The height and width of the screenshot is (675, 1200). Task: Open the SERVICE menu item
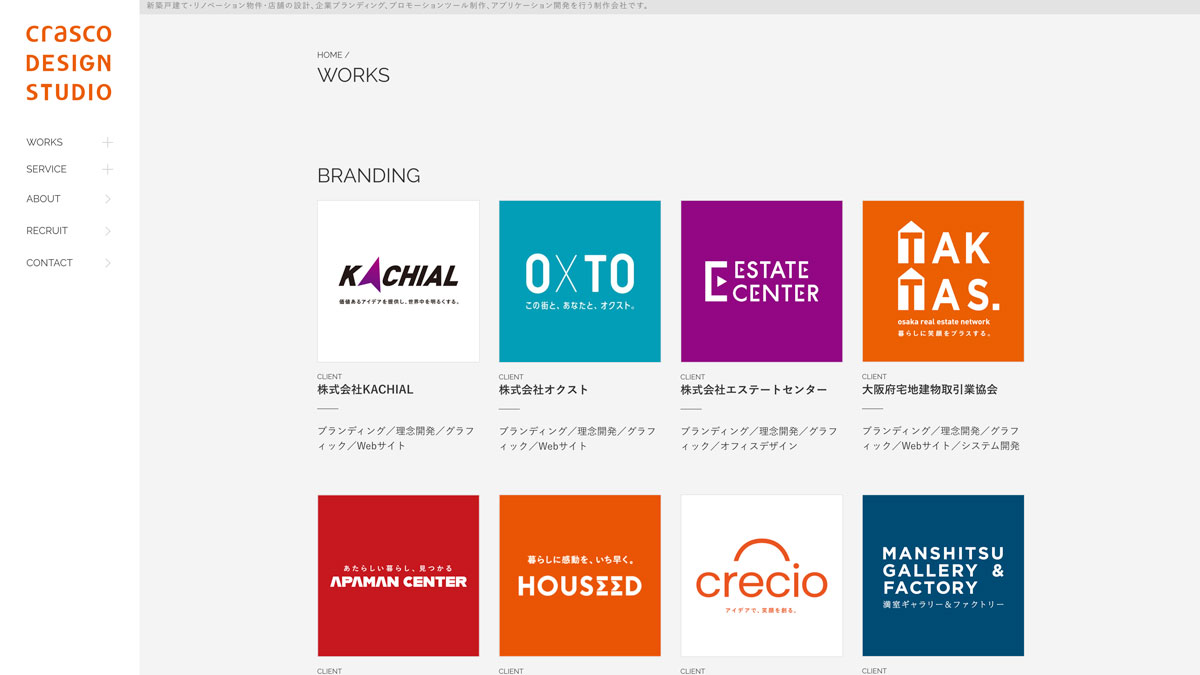pos(46,169)
